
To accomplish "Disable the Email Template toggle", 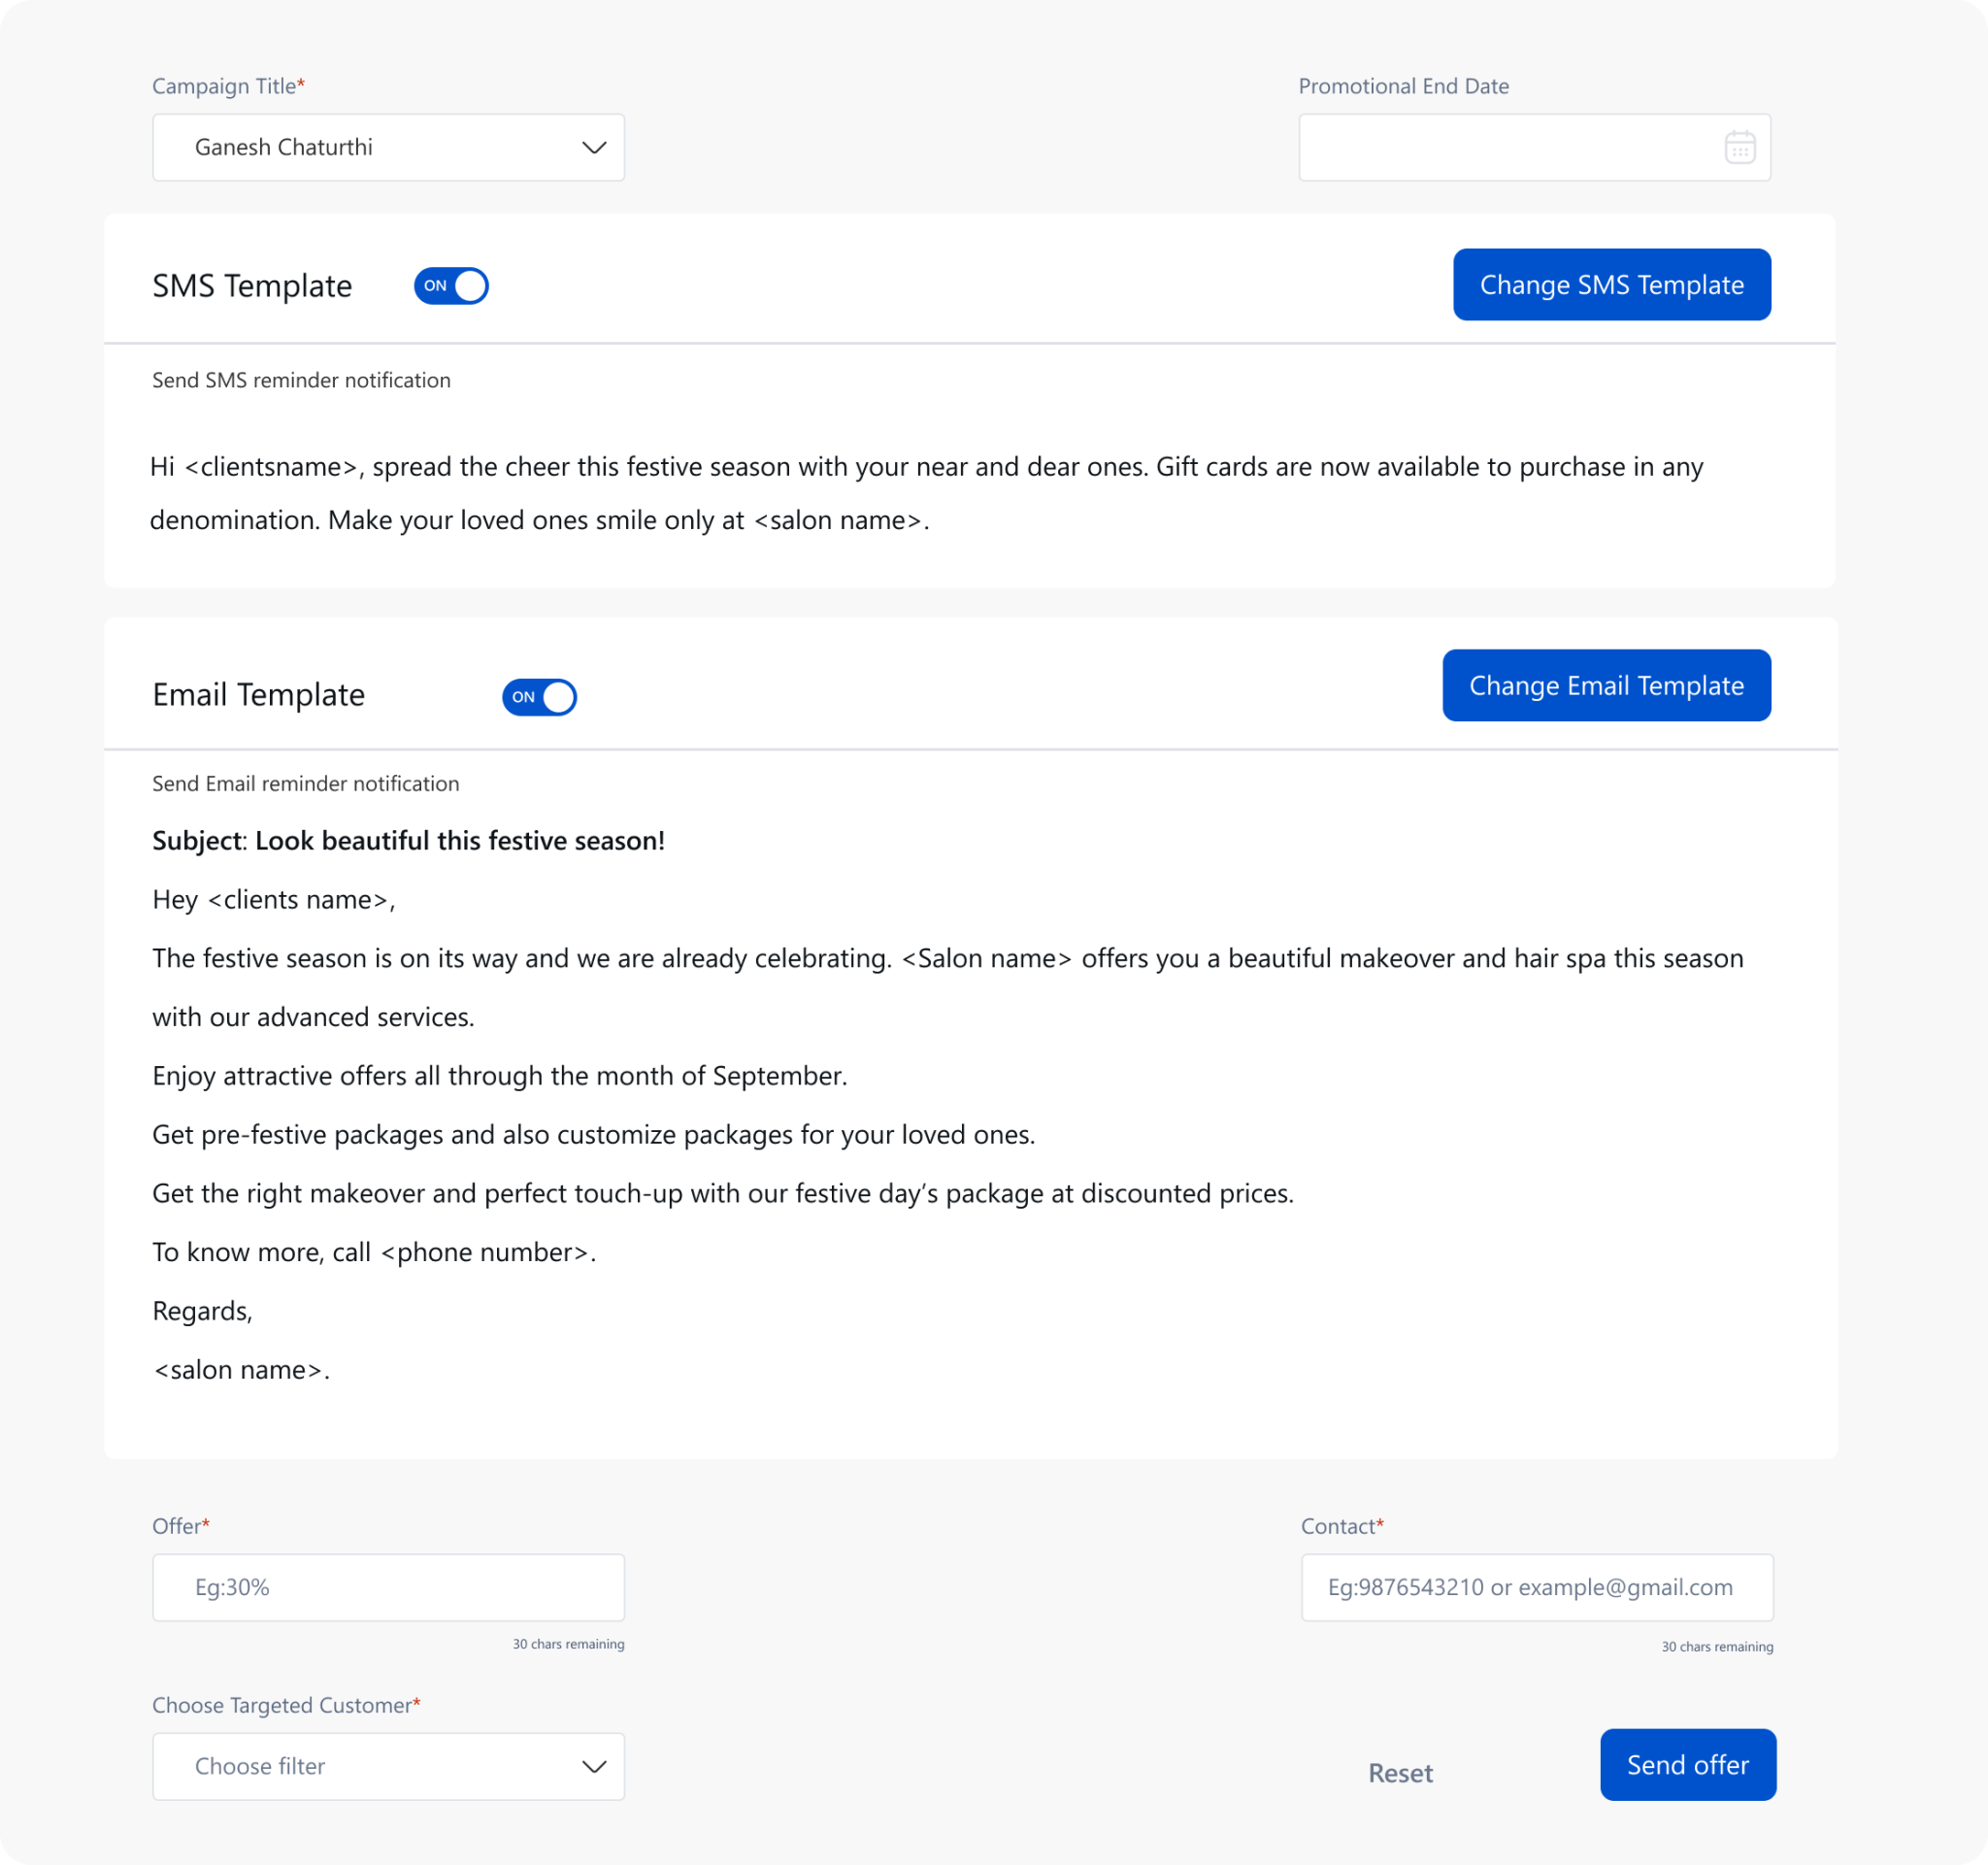I will click(x=539, y=697).
